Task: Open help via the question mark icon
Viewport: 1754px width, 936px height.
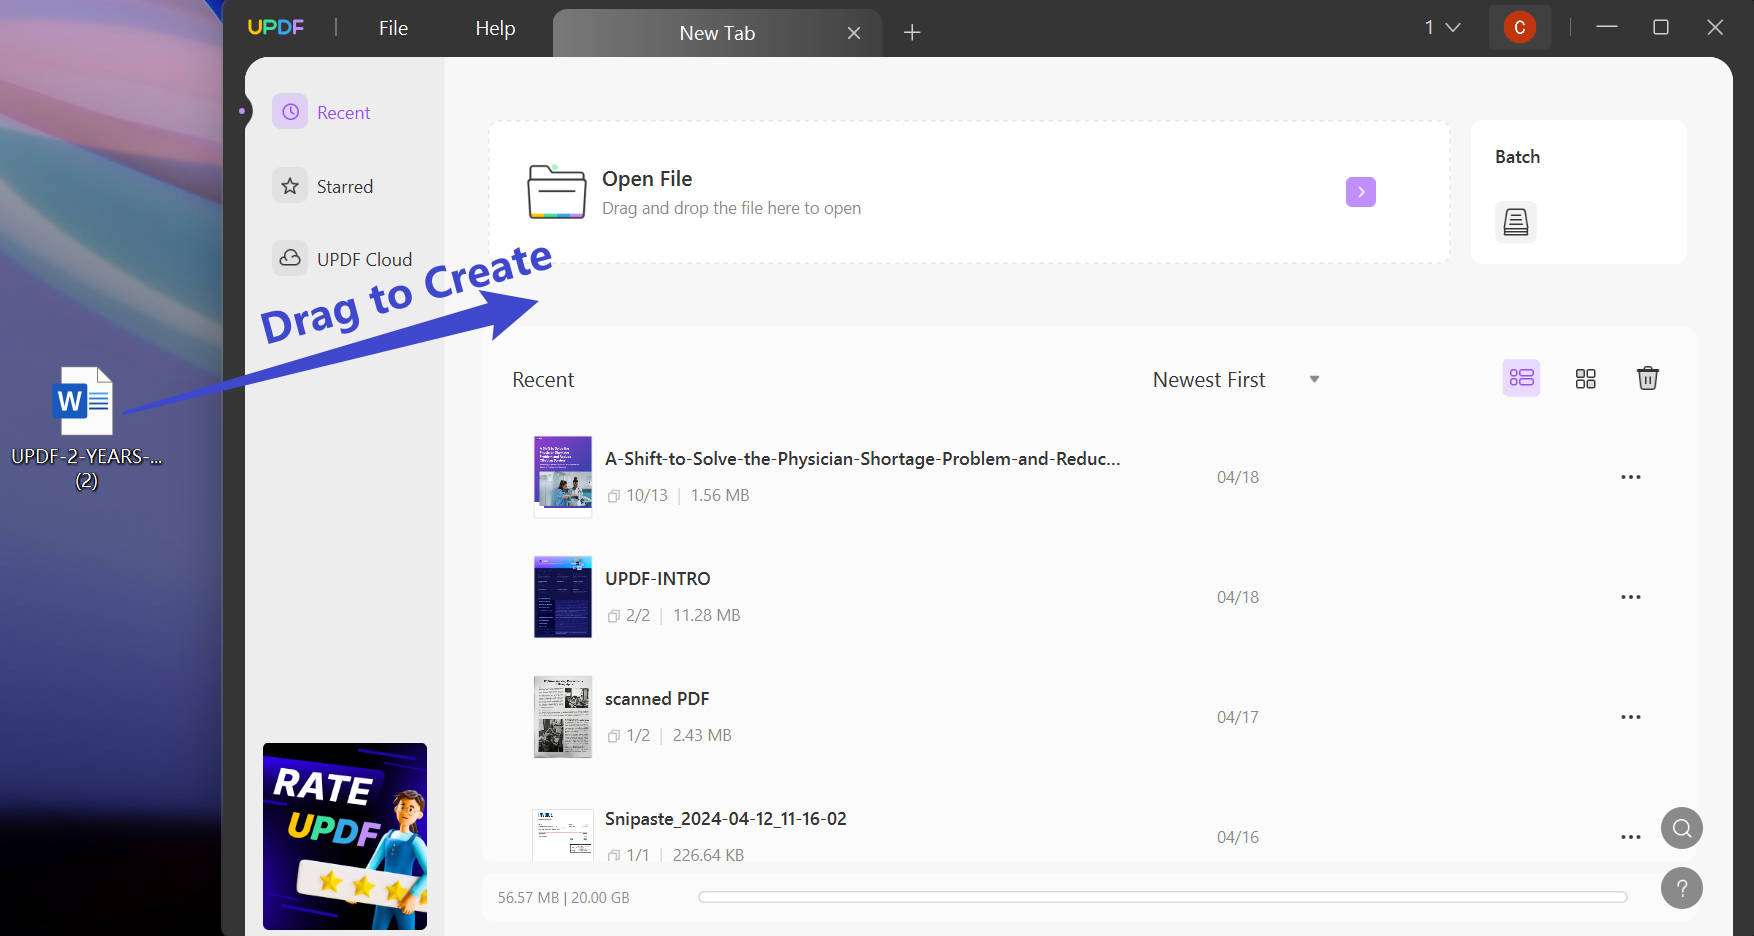Action: (1681, 888)
